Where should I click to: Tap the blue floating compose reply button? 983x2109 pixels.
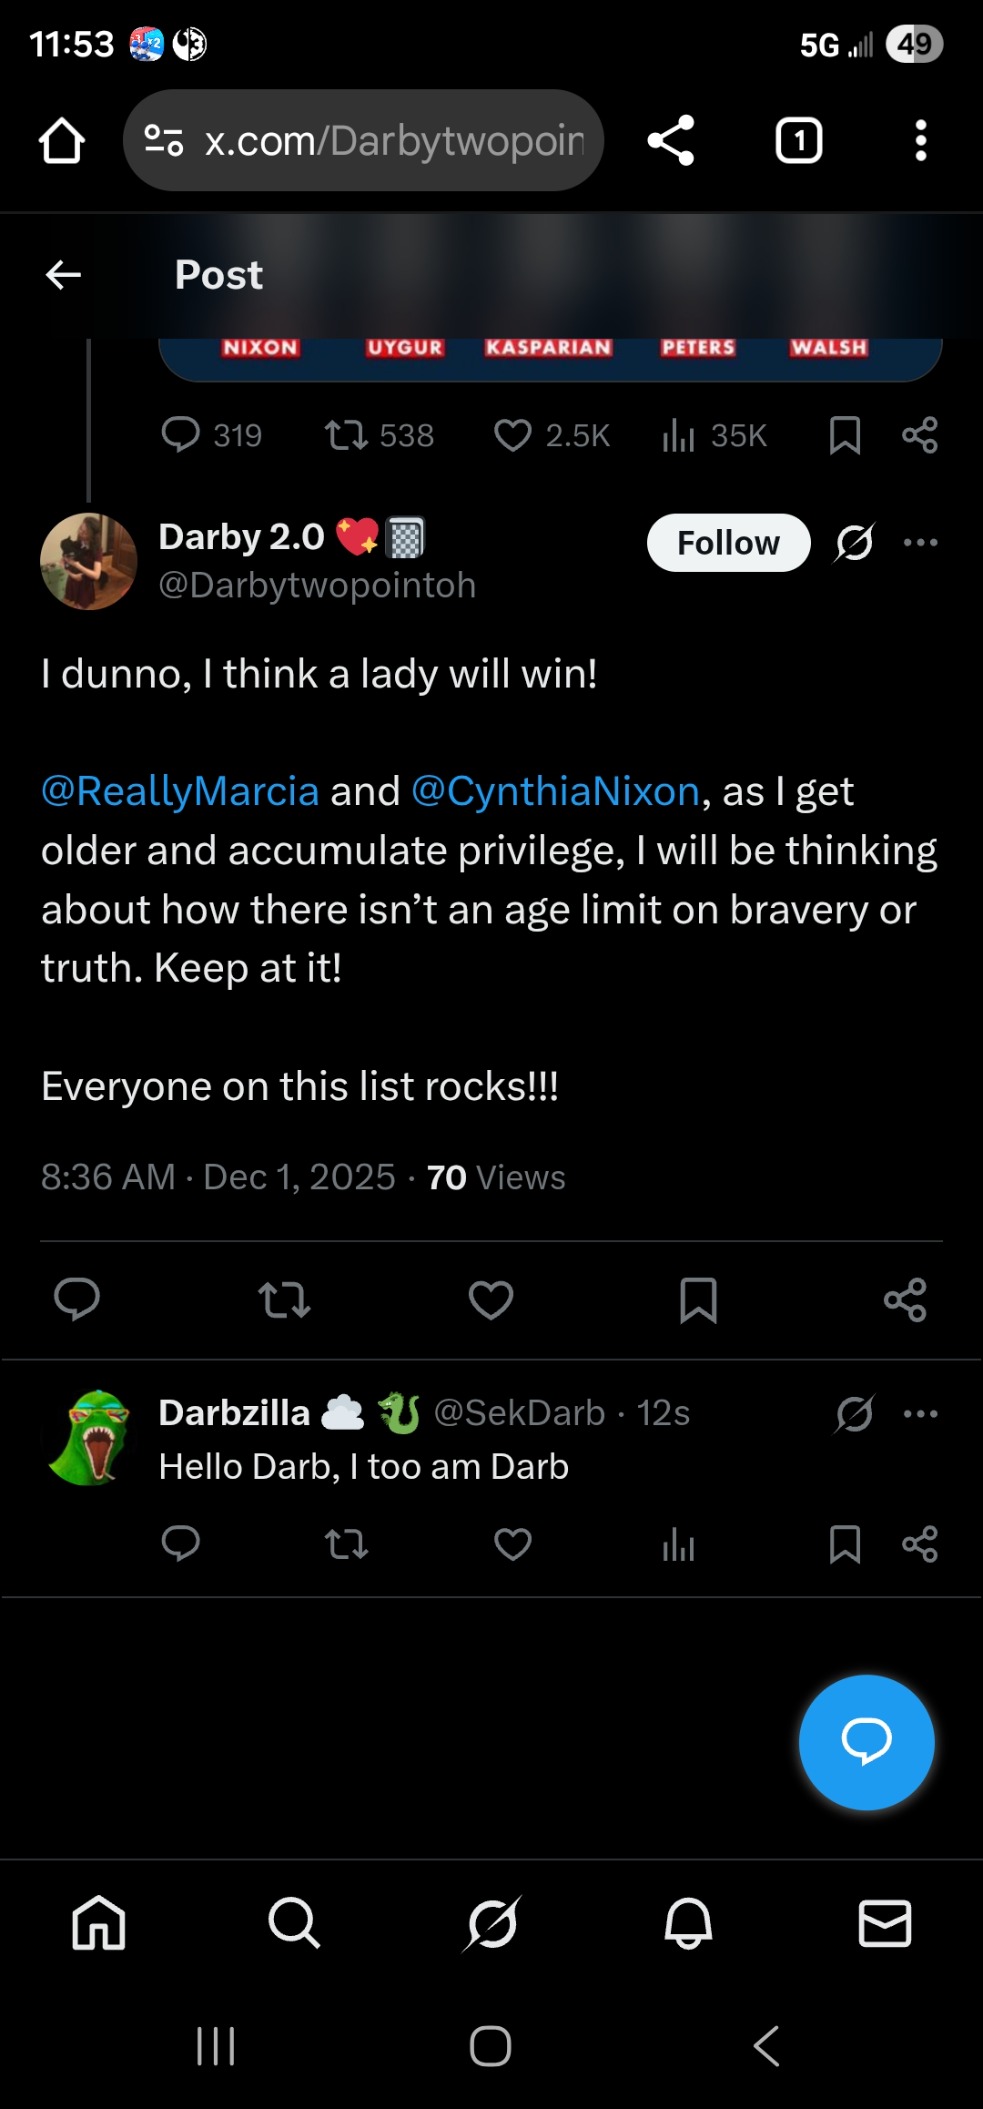point(866,1742)
